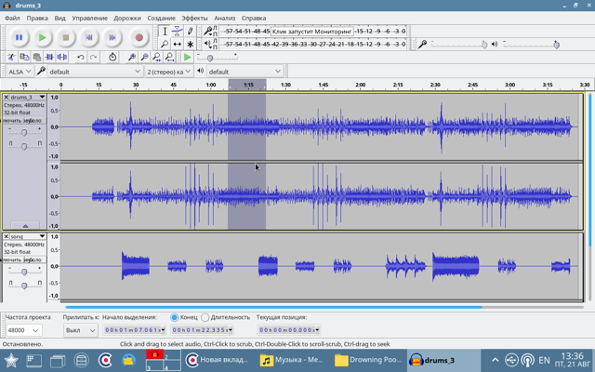595x372 pixels.
Task: Click the Redo arrow icon
Action: 93,57
